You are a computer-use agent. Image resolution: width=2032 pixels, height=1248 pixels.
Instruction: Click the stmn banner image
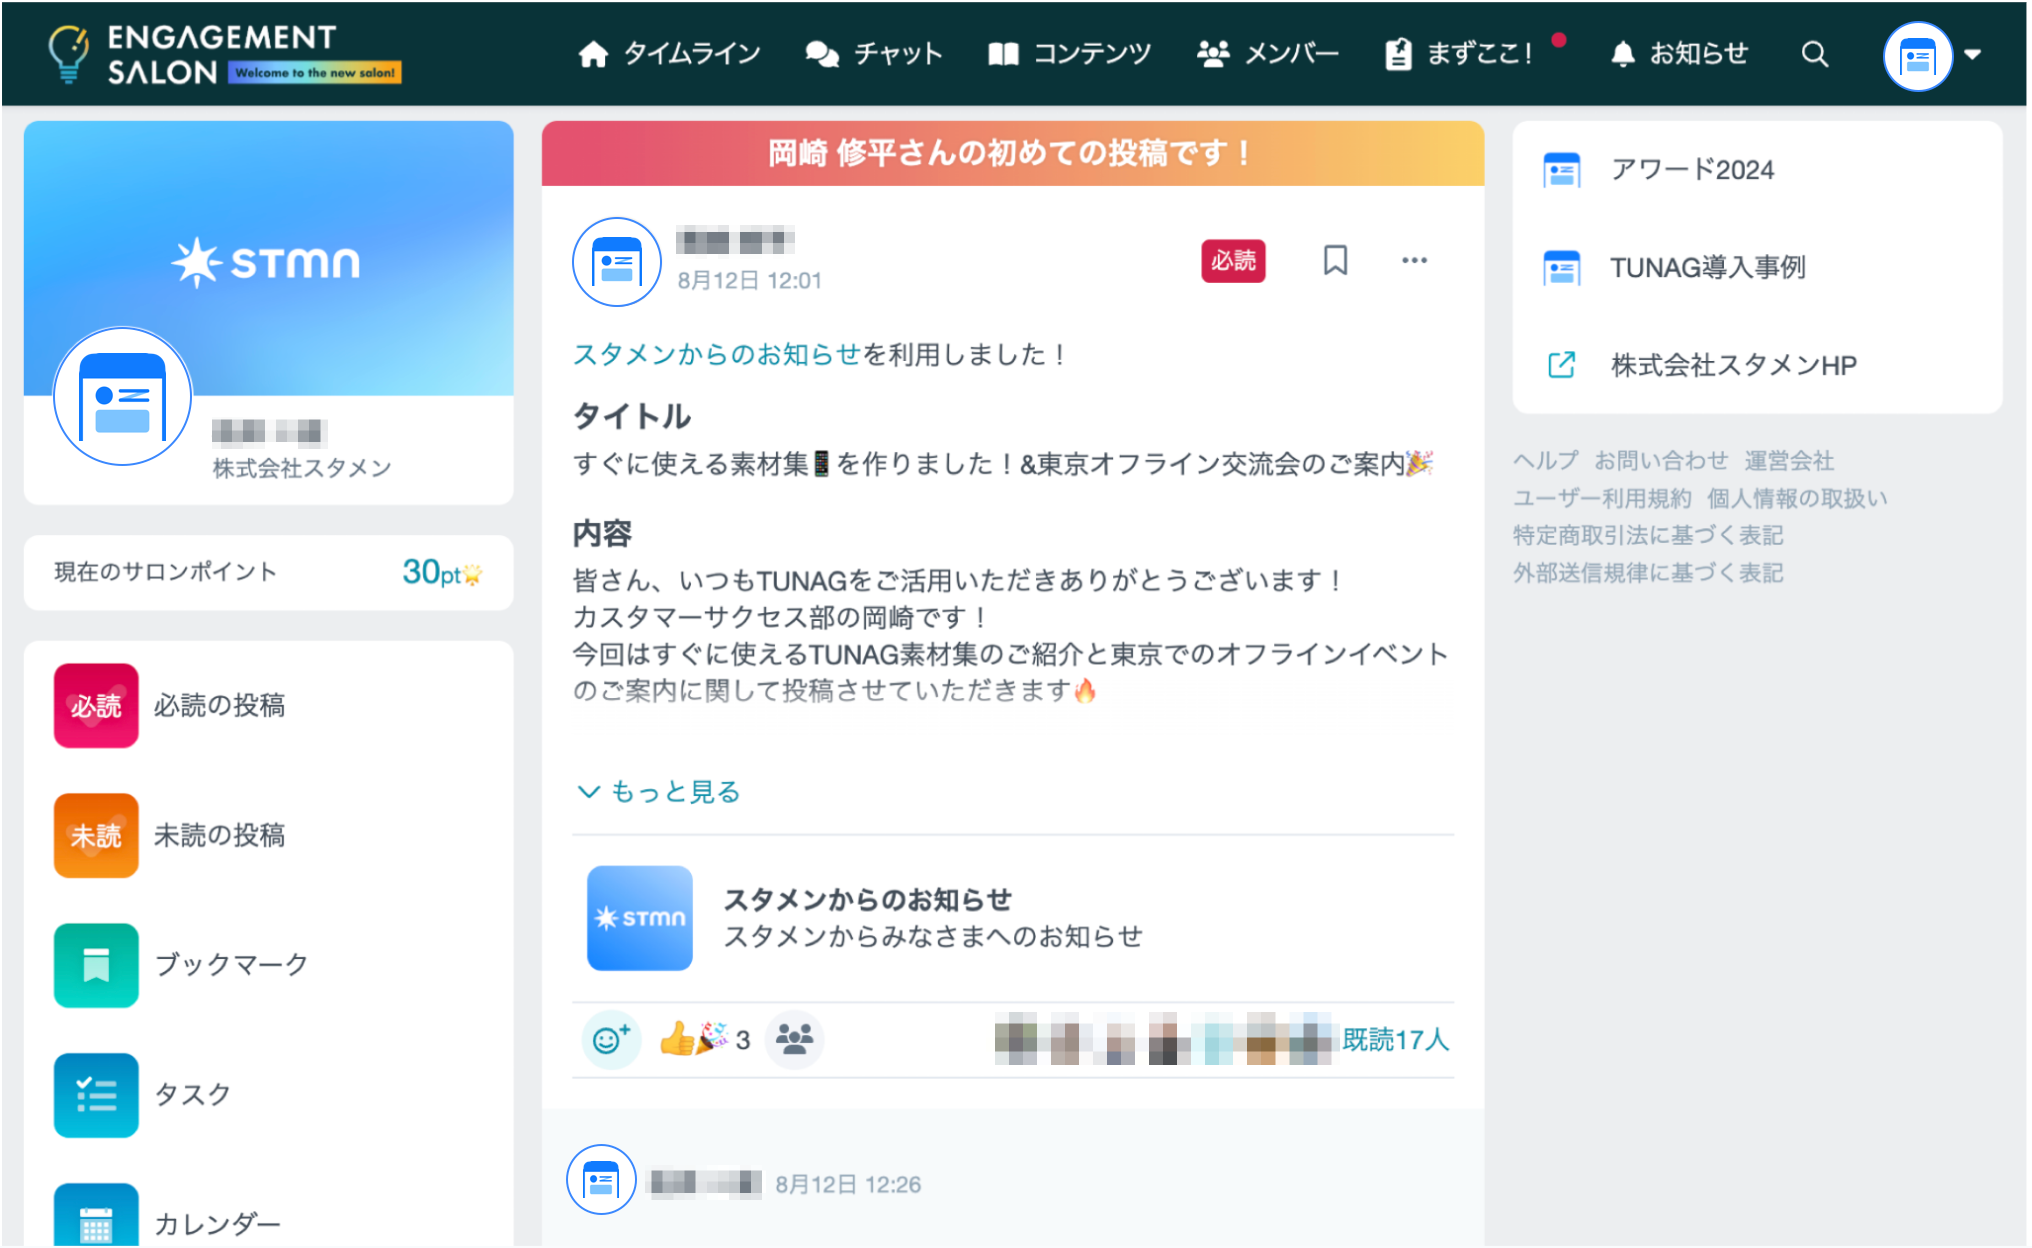tap(268, 260)
